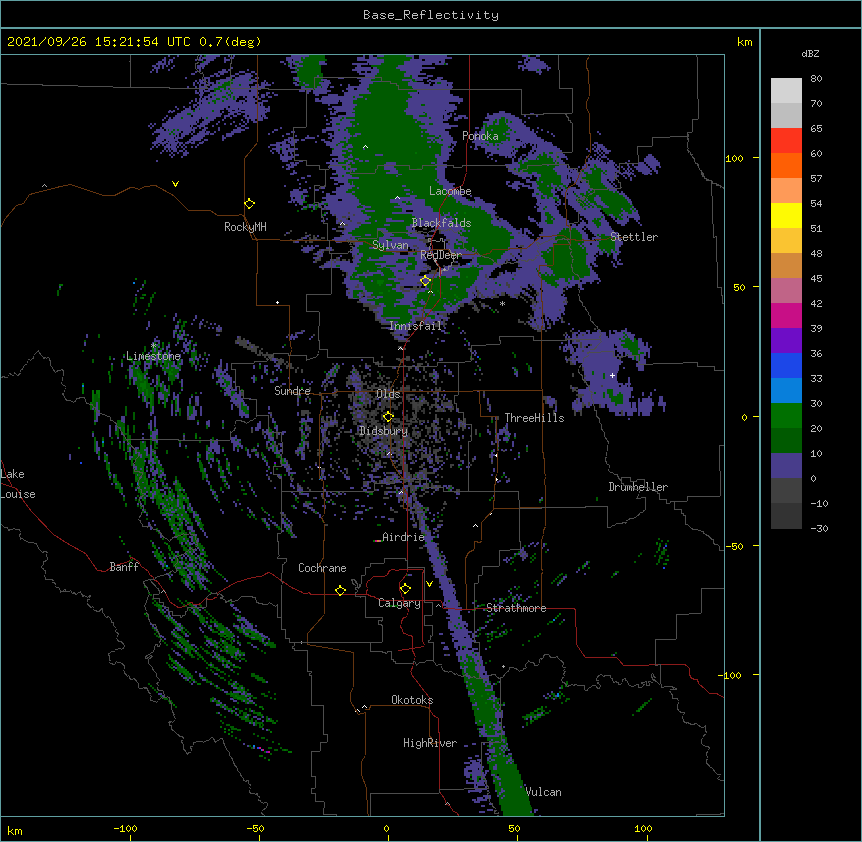The width and height of the screenshot is (862, 842).
Task: Click the yellow diamond marker below RedDeer
Action: 425,281
